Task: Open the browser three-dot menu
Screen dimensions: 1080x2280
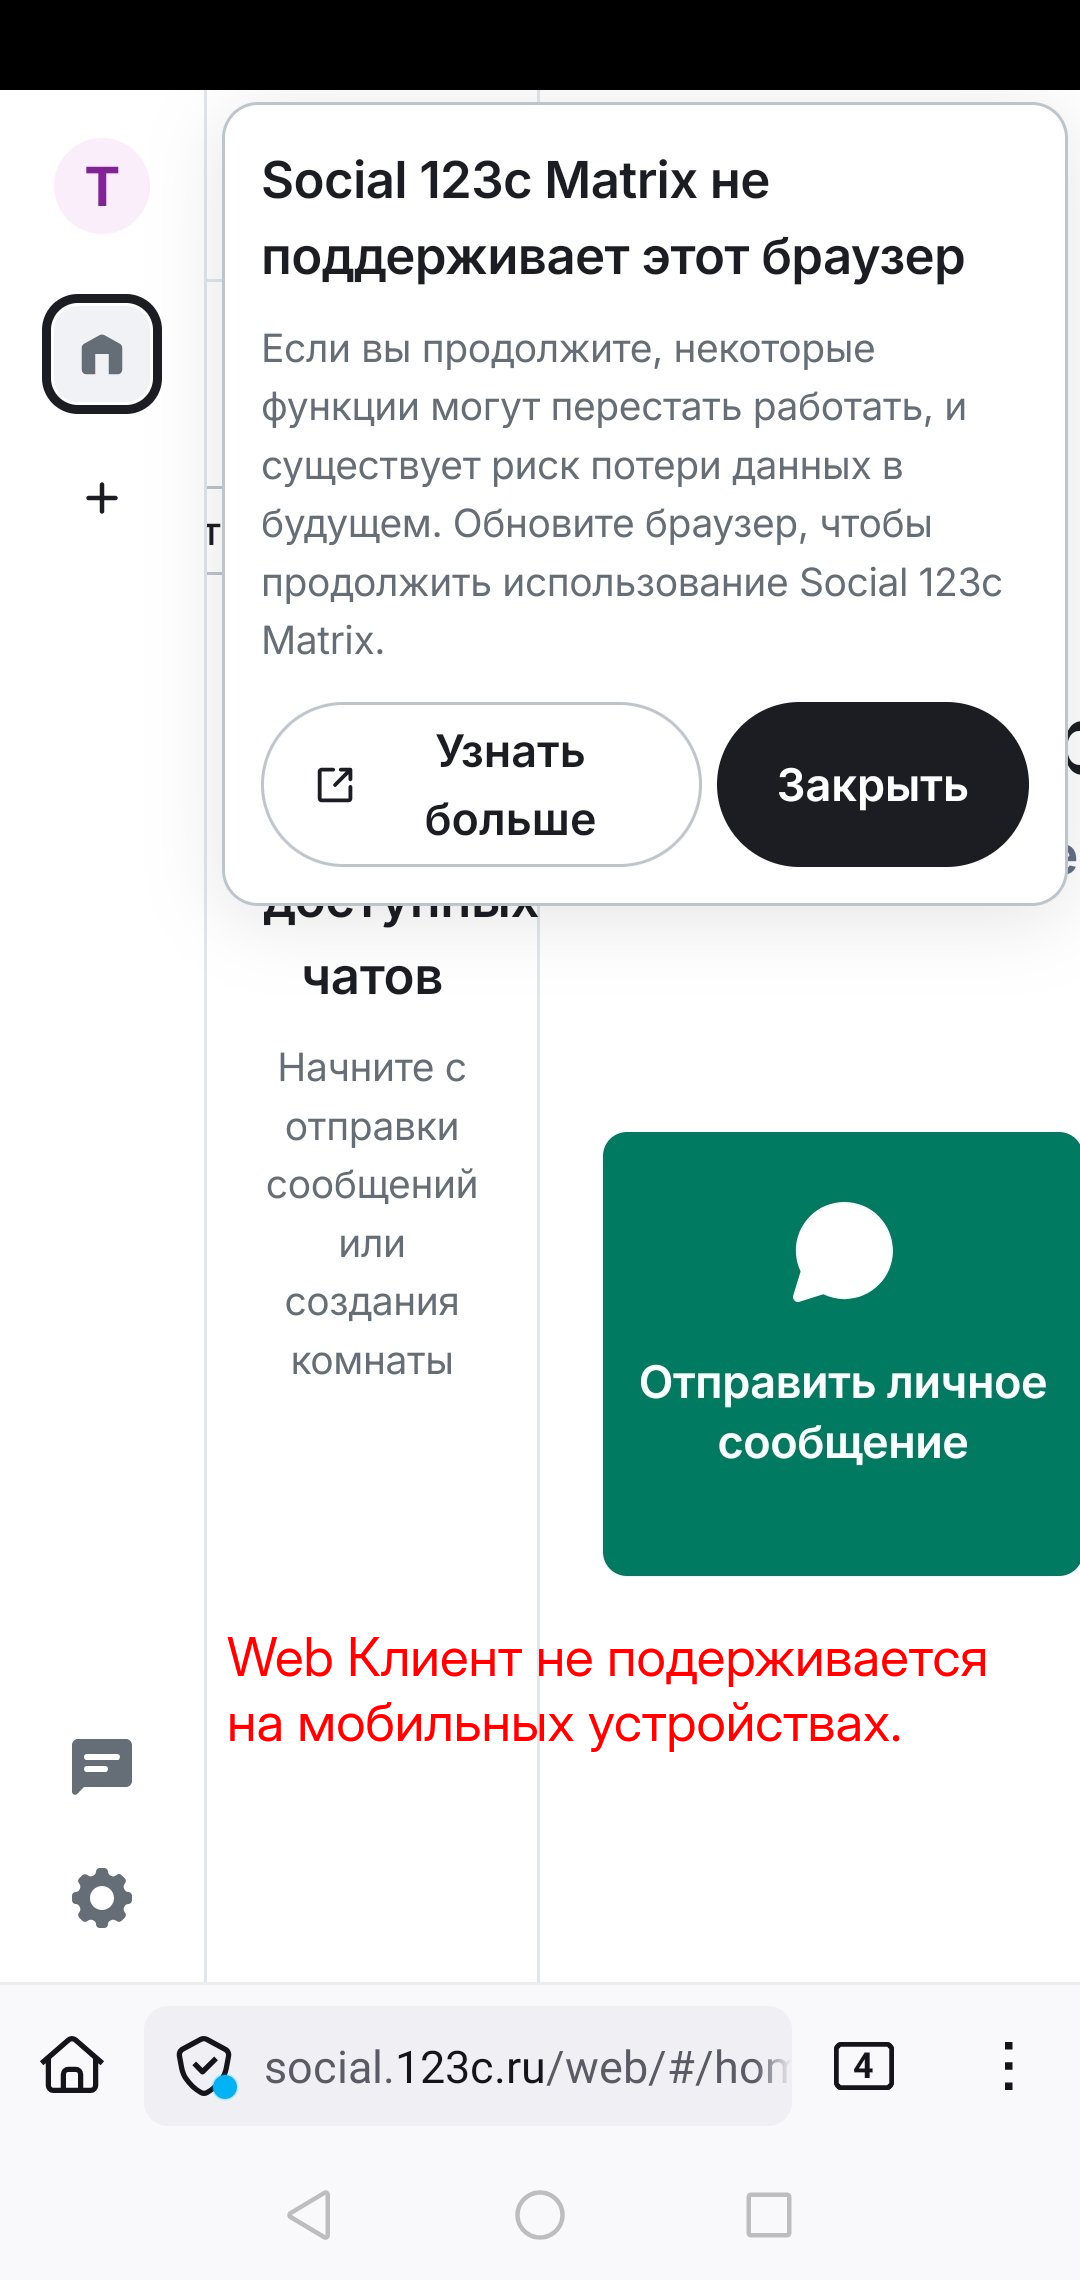Action: [1008, 2066]
